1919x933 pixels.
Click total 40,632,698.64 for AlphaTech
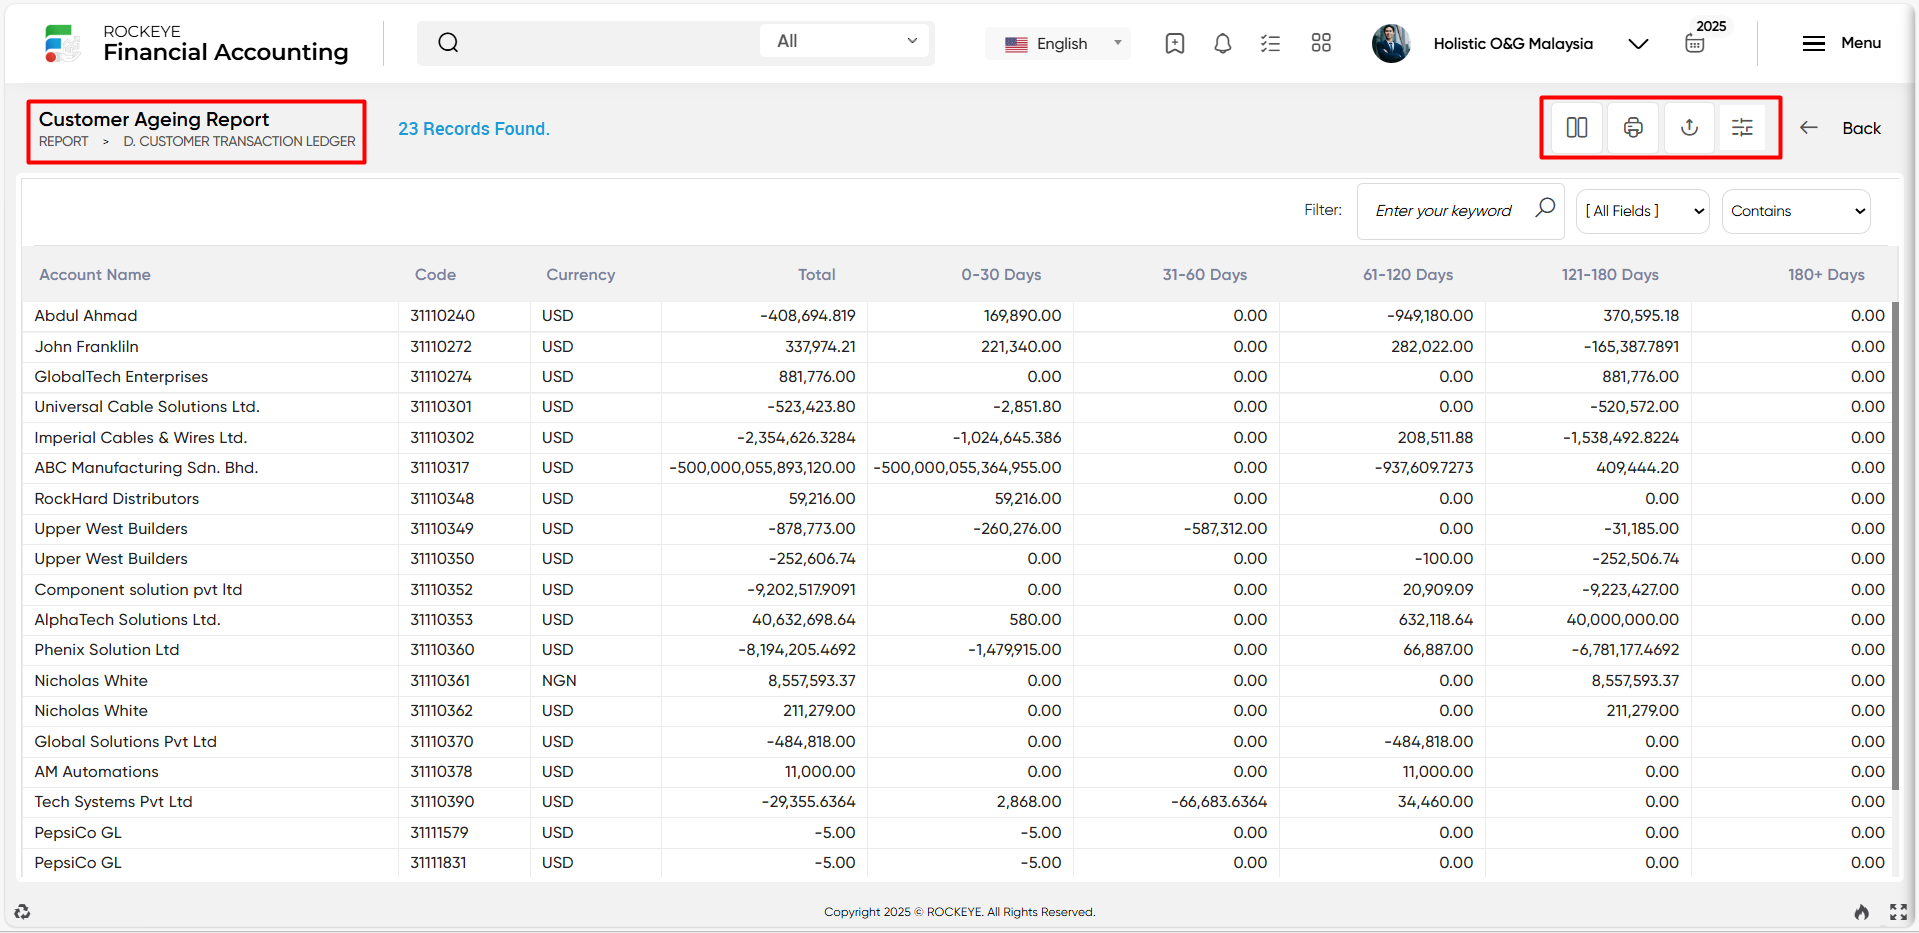click(x=804, y=620)
